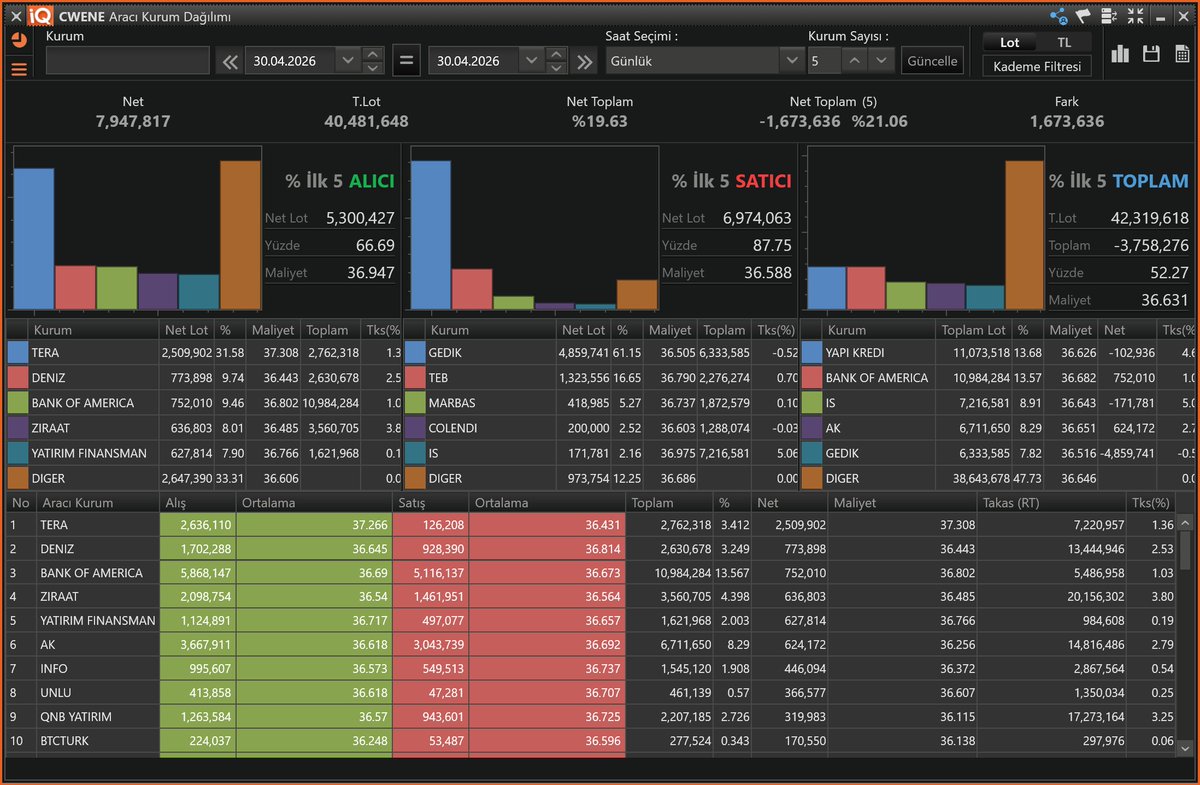Click the collapse-arrows compact view icon
This screenshot has height=785, width=1200.
pyautogui.click(x=1135, y=15)
